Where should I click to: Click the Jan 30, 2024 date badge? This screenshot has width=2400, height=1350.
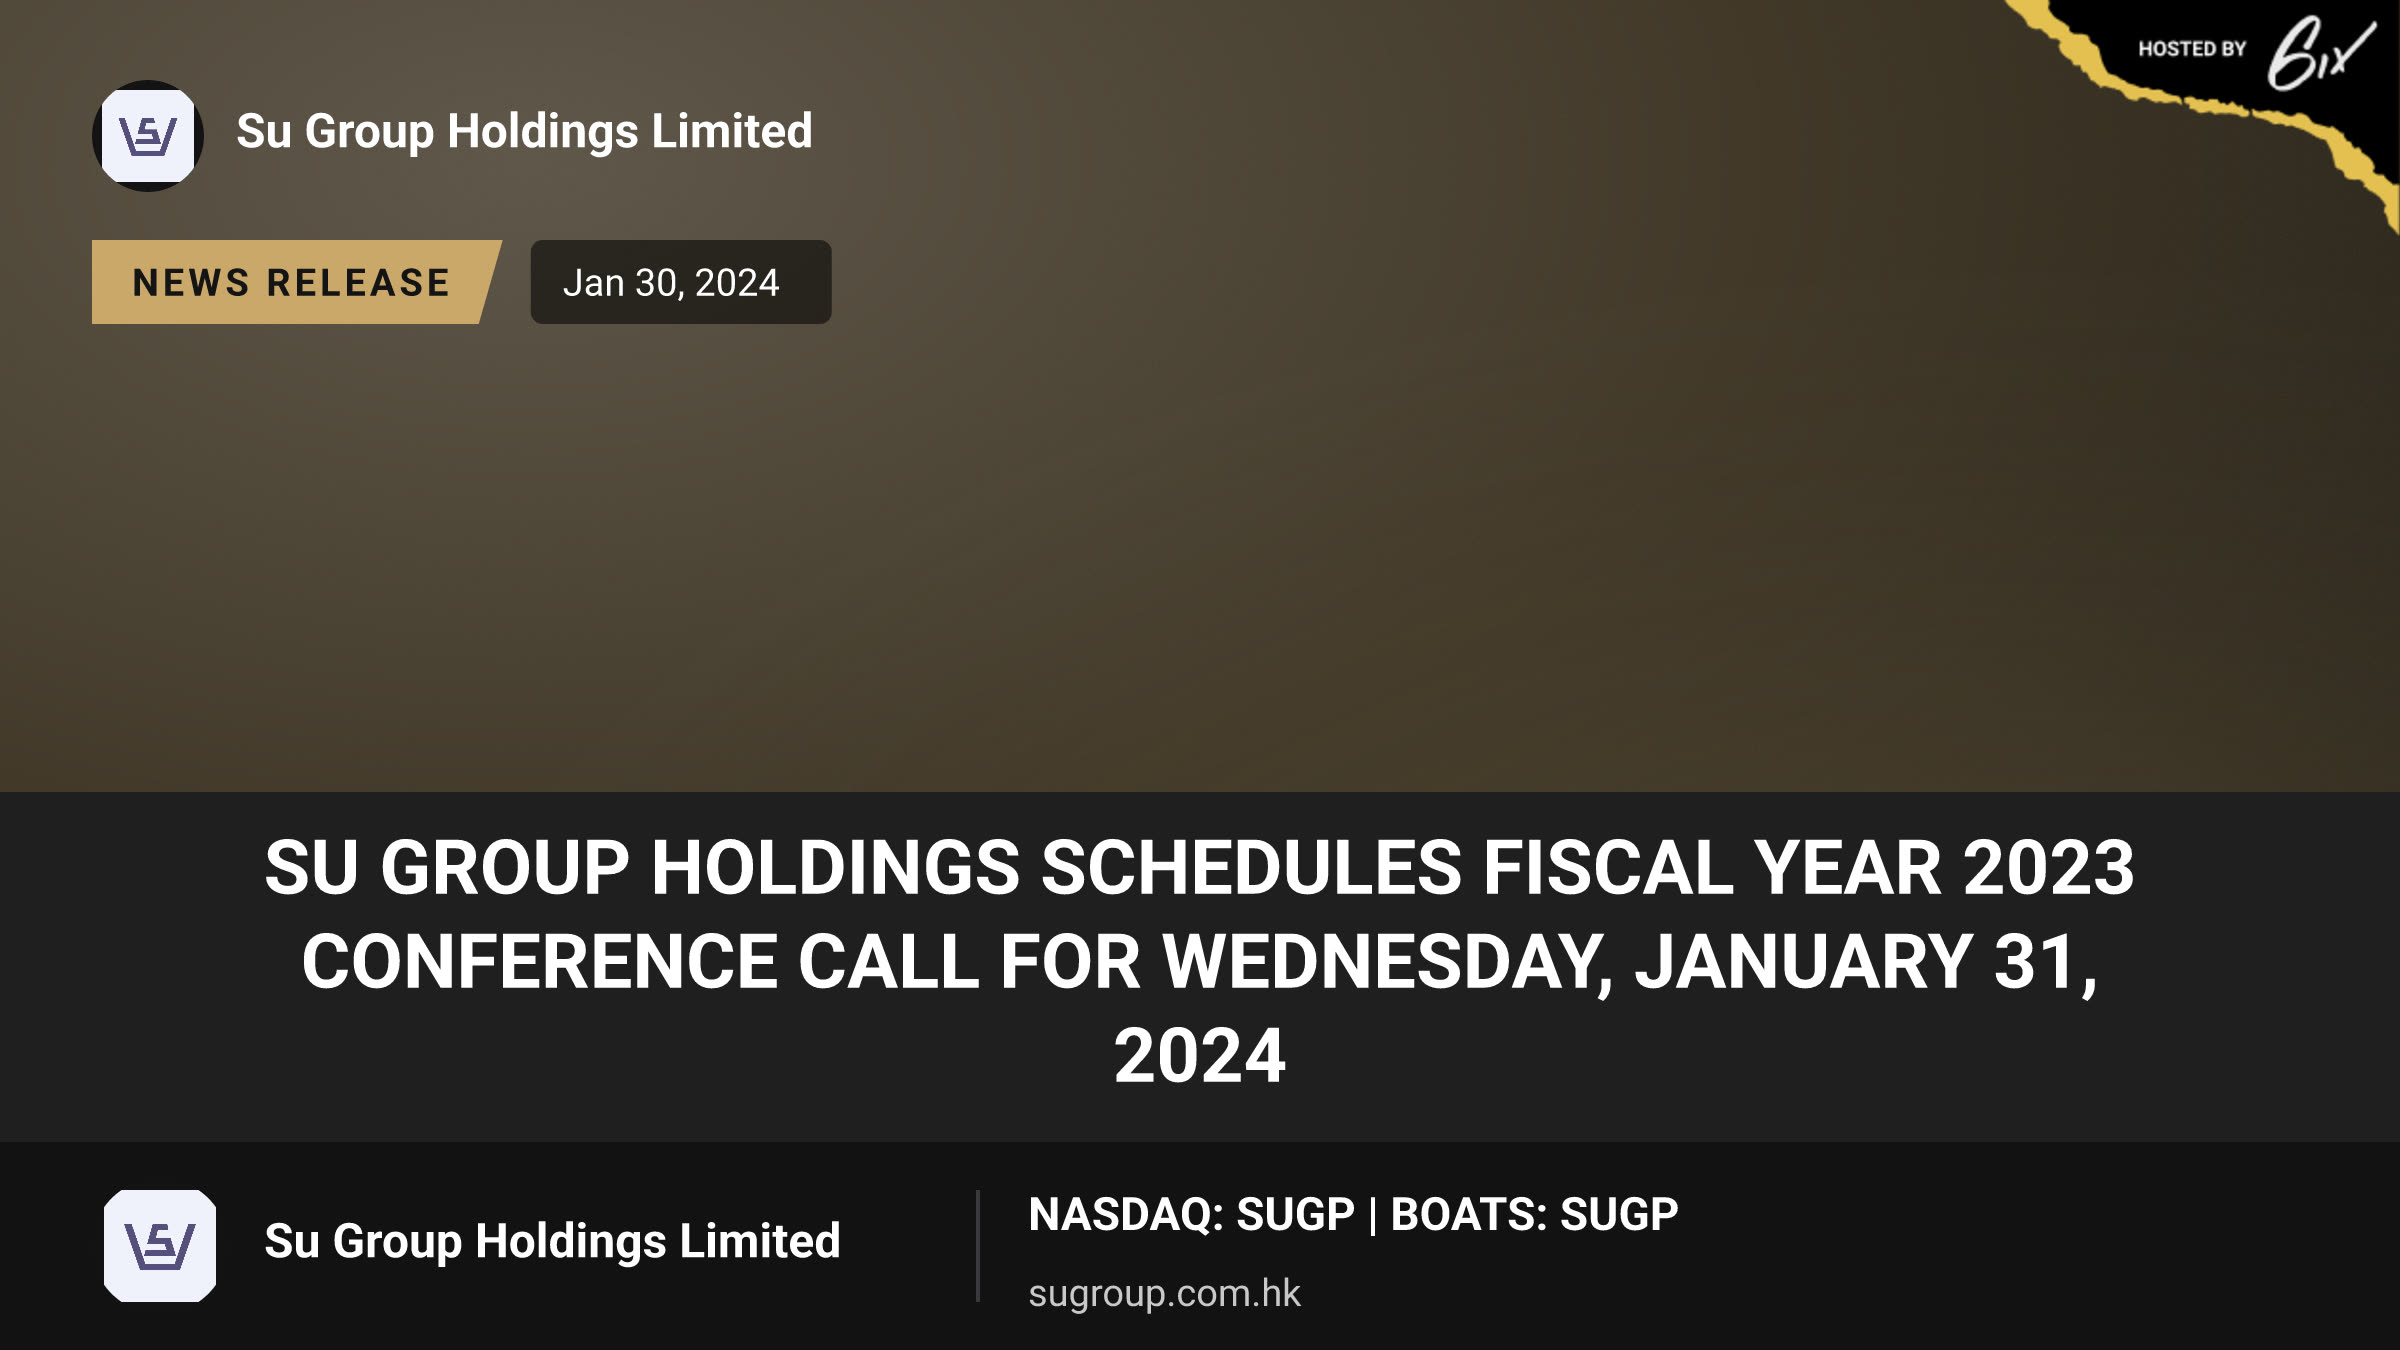coord(681,282)
